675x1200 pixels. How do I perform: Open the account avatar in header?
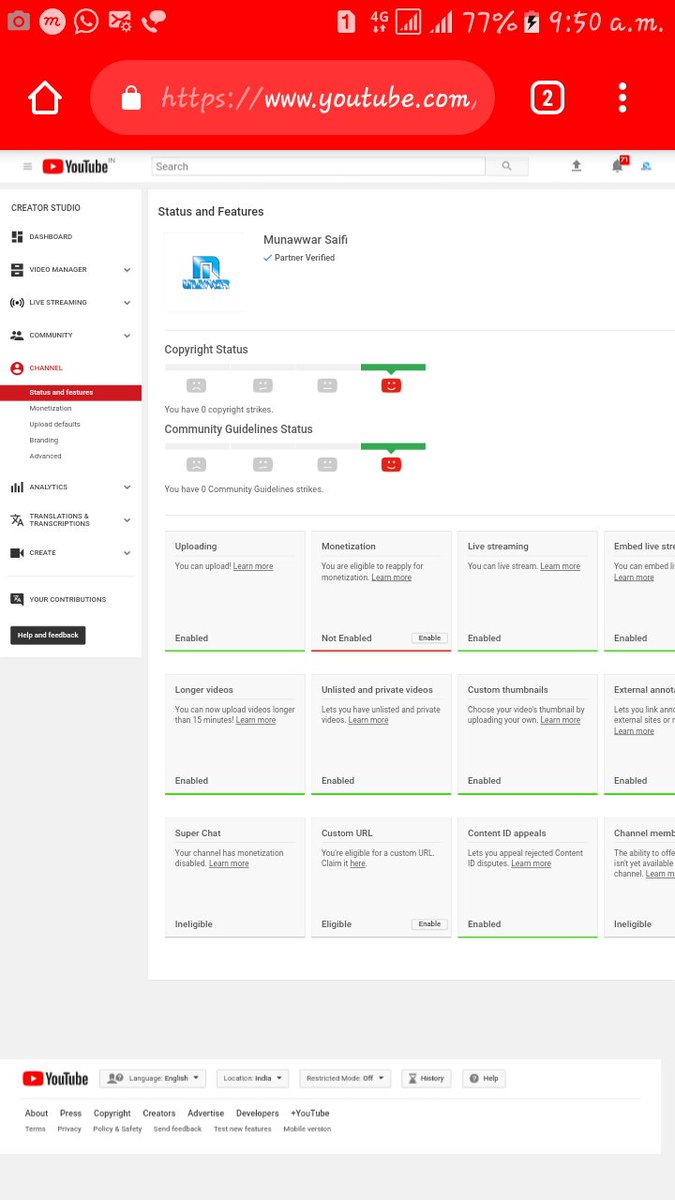[x=646, y=167]
